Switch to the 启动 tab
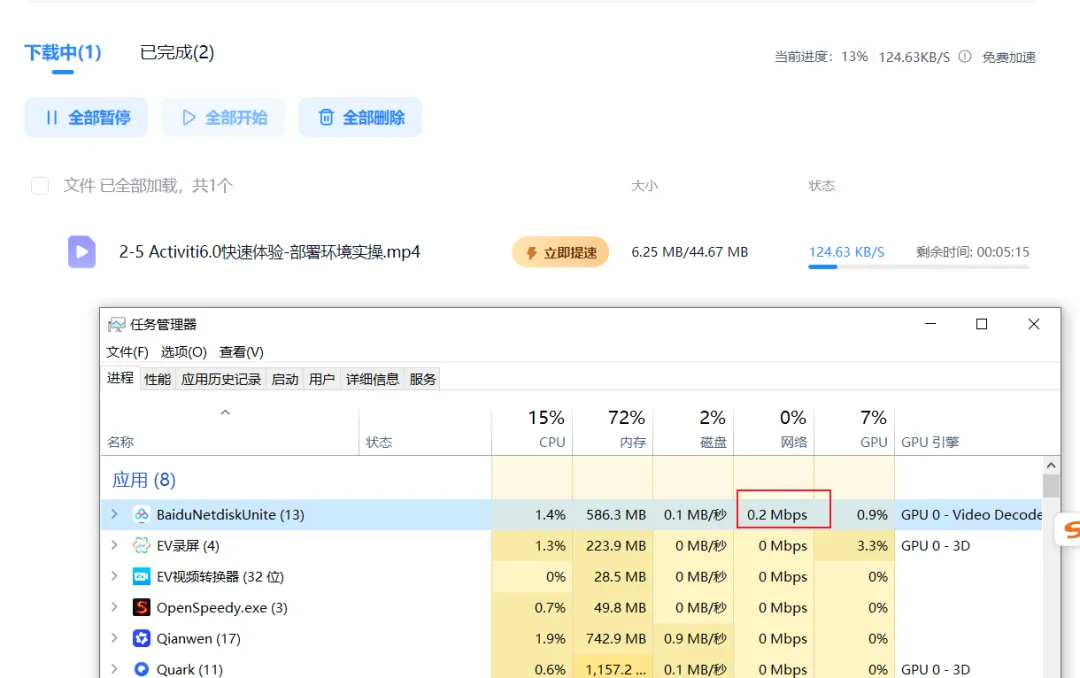1080x678 pixels. coord(285,379)
